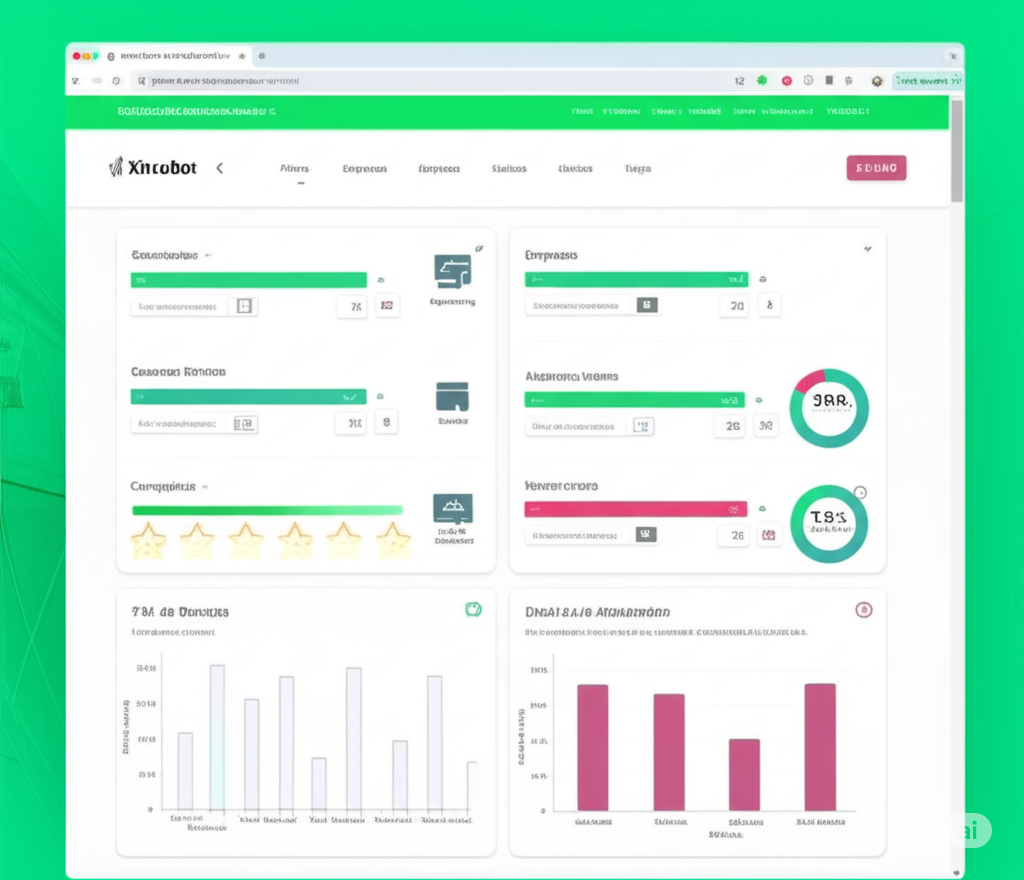Image resolution: width=1024 pixels, height=880 pixels.
Task: Toggle the dark checkbox under the top-right card's green bar
Action: click(647, 305)
